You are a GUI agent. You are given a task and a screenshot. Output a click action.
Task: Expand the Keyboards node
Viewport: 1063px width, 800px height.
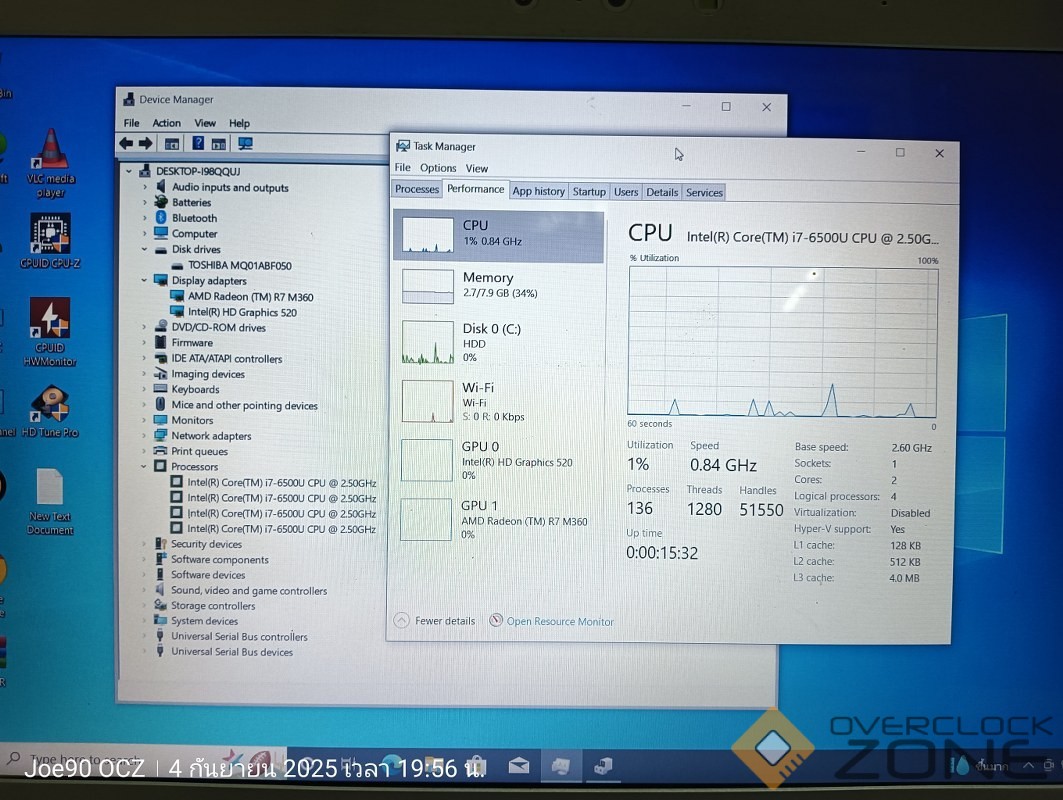point(144,389)
